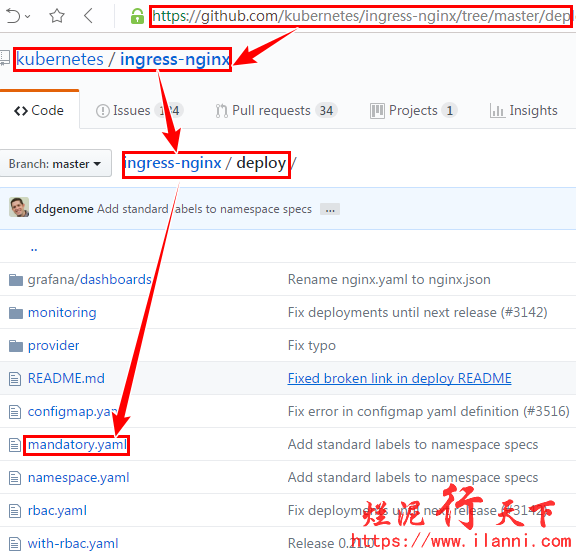The image size is (576, 552).
Task: Click the file icon beside rbac.yaml
Action: (15, 511)
